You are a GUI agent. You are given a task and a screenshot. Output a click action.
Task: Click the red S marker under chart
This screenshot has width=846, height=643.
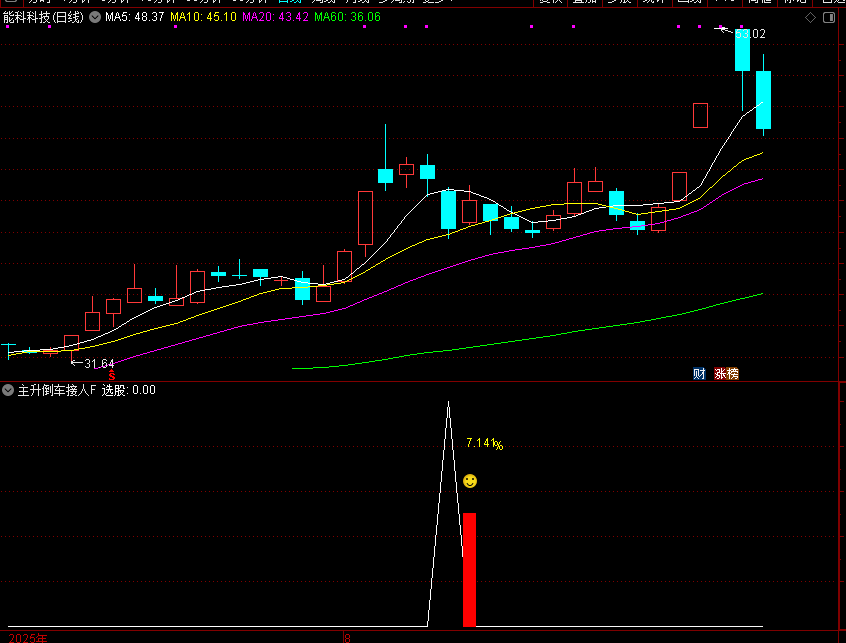pos(112,375)
